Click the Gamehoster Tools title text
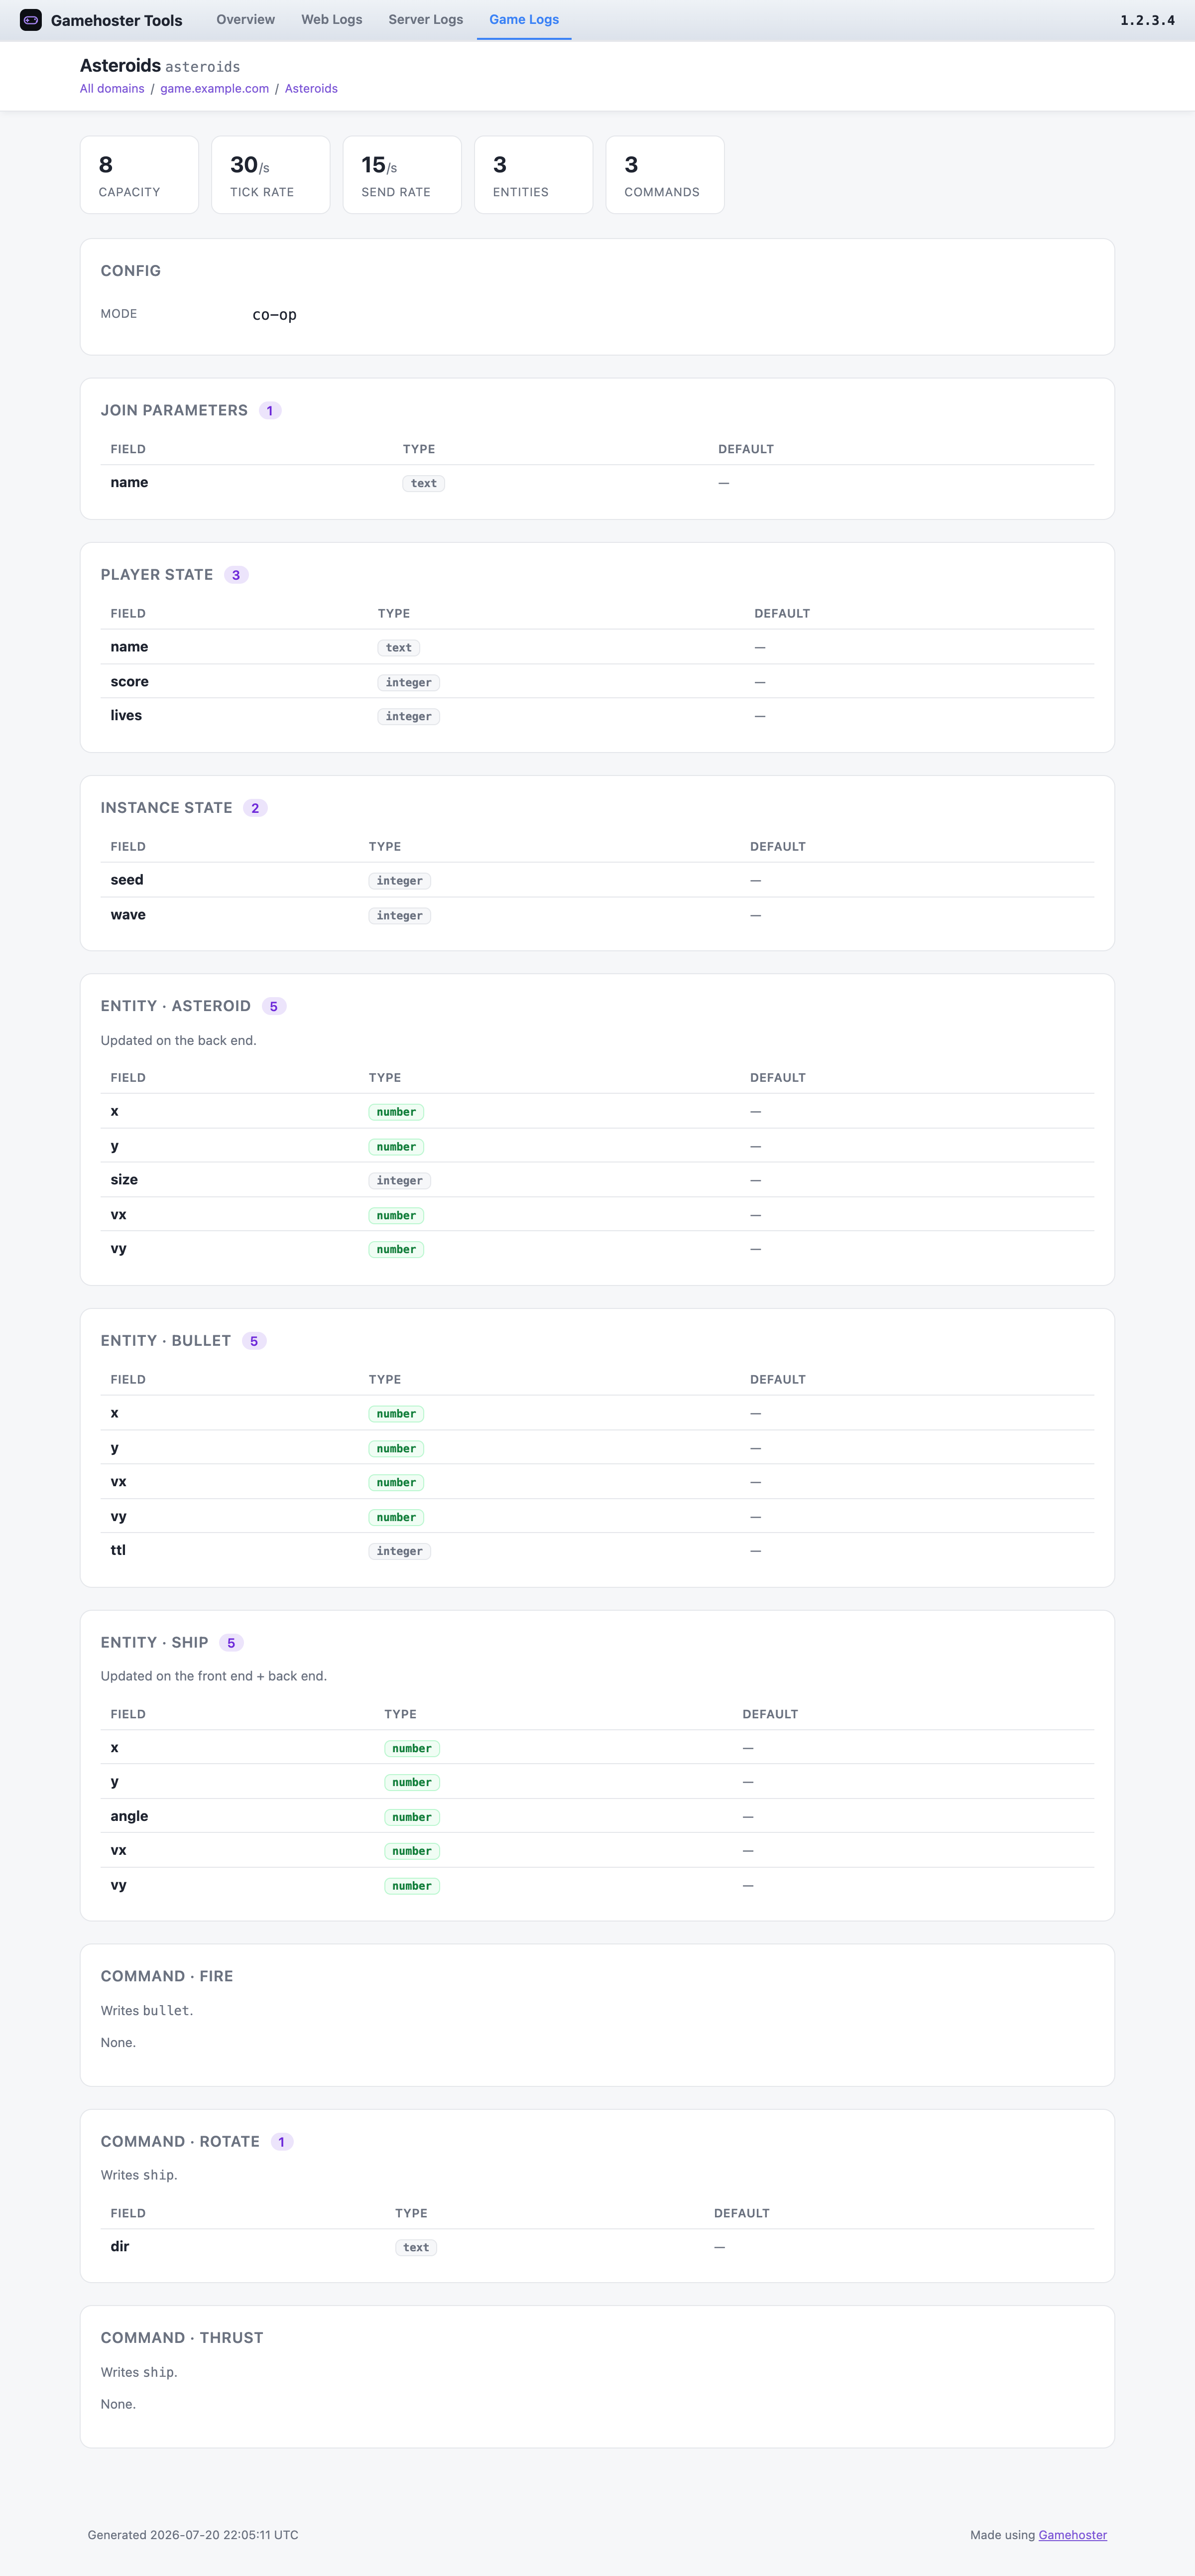1195x2576 pixels. pos(116,20)
